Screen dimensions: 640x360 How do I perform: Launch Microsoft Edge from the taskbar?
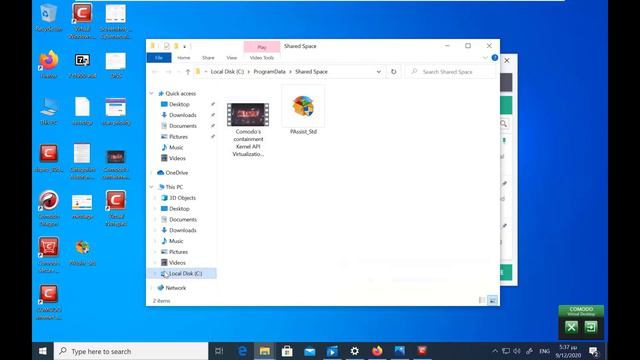pos(242,351)
